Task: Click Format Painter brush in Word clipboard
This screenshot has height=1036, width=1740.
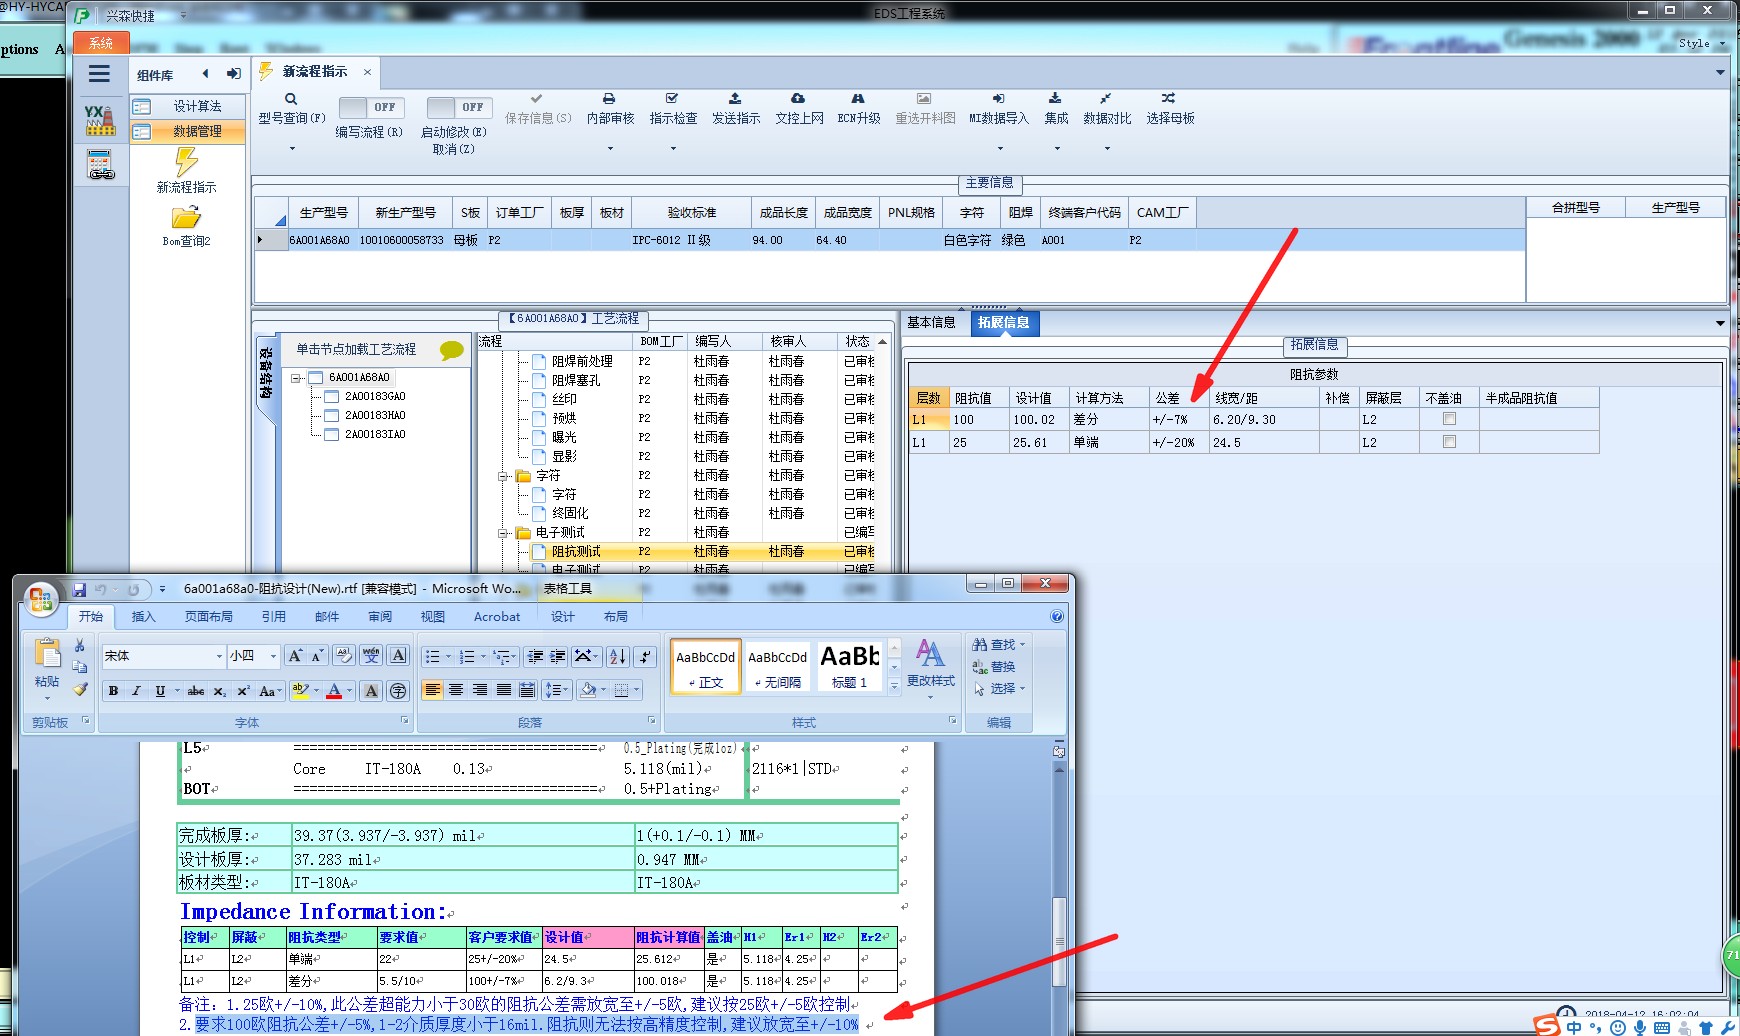Action: point(80,689)
